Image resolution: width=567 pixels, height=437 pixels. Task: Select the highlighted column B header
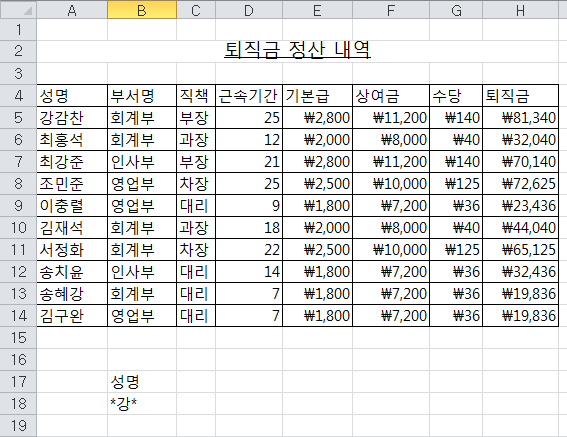pos(142,9)
